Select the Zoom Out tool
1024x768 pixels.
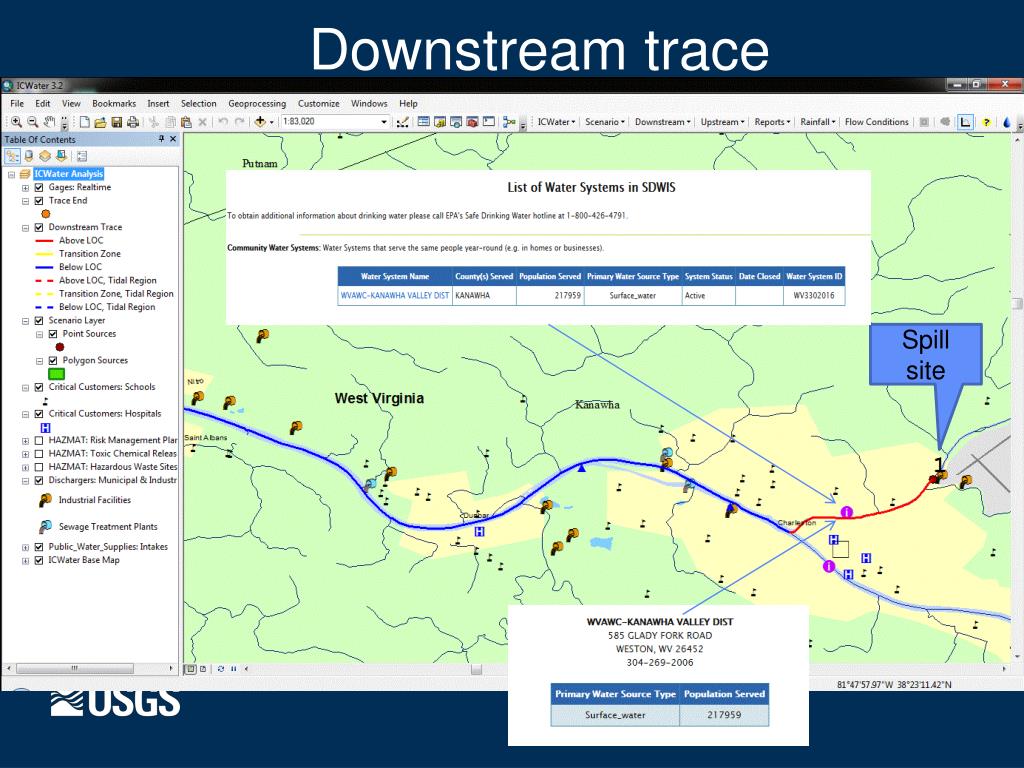[x=33, y=122]
